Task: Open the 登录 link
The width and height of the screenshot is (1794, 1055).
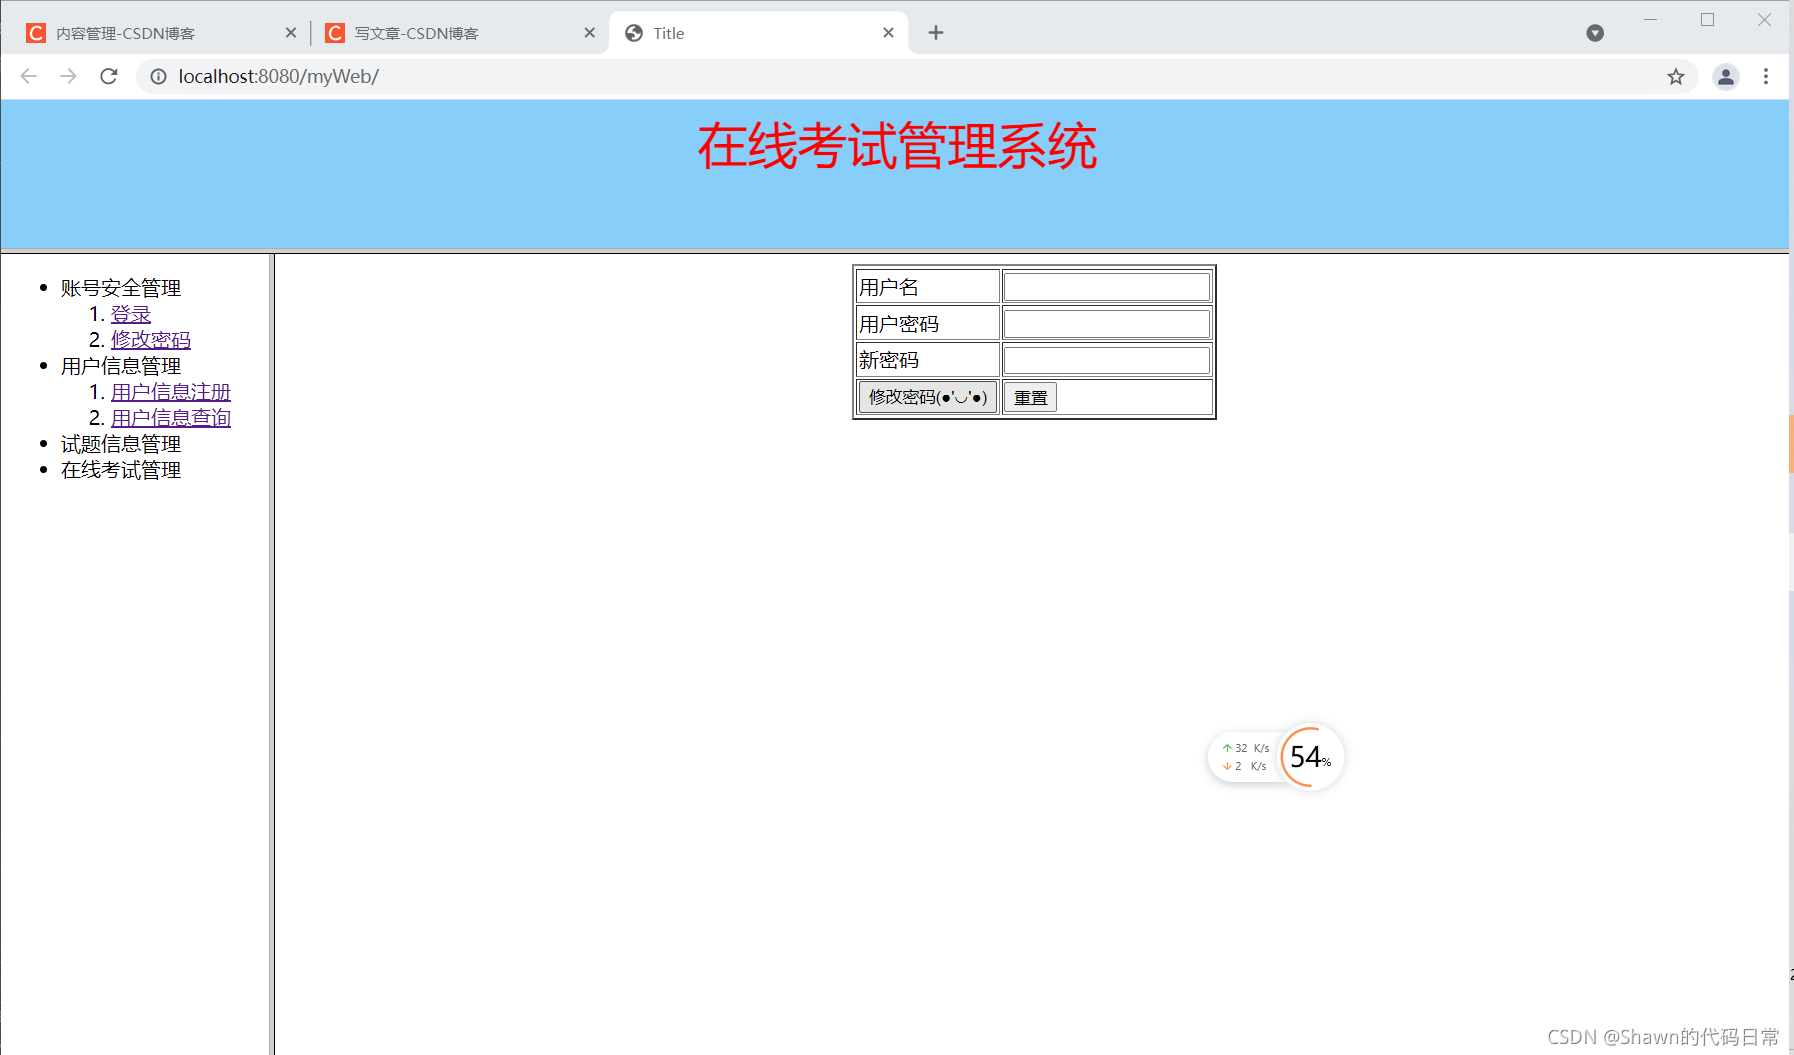Action: 131,314
